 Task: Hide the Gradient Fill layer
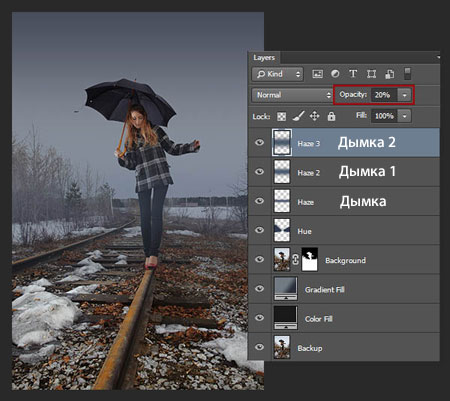click(x=259, y=289)
